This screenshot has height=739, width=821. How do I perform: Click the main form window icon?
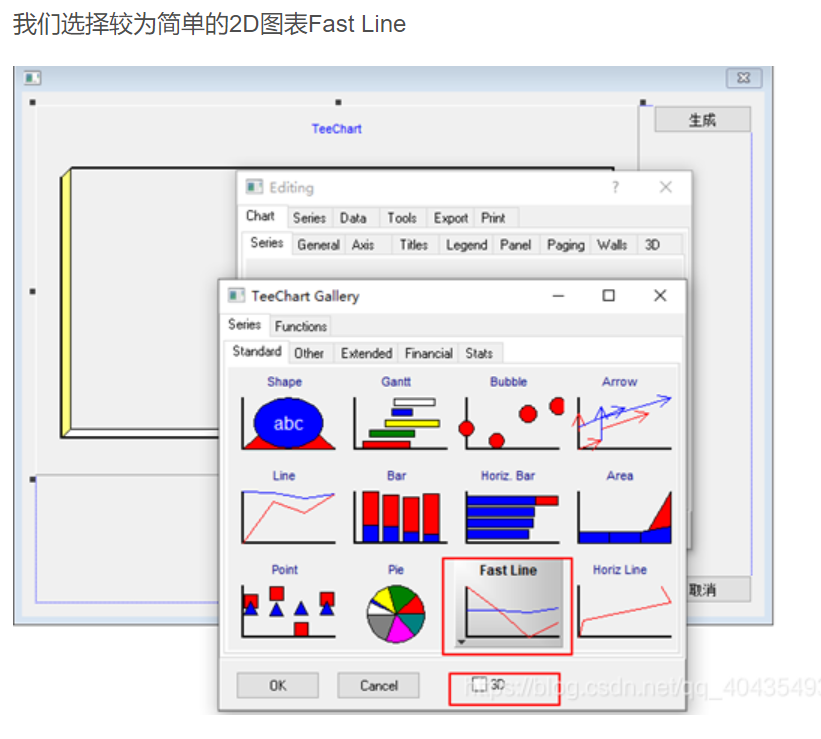tap(32, 78)
